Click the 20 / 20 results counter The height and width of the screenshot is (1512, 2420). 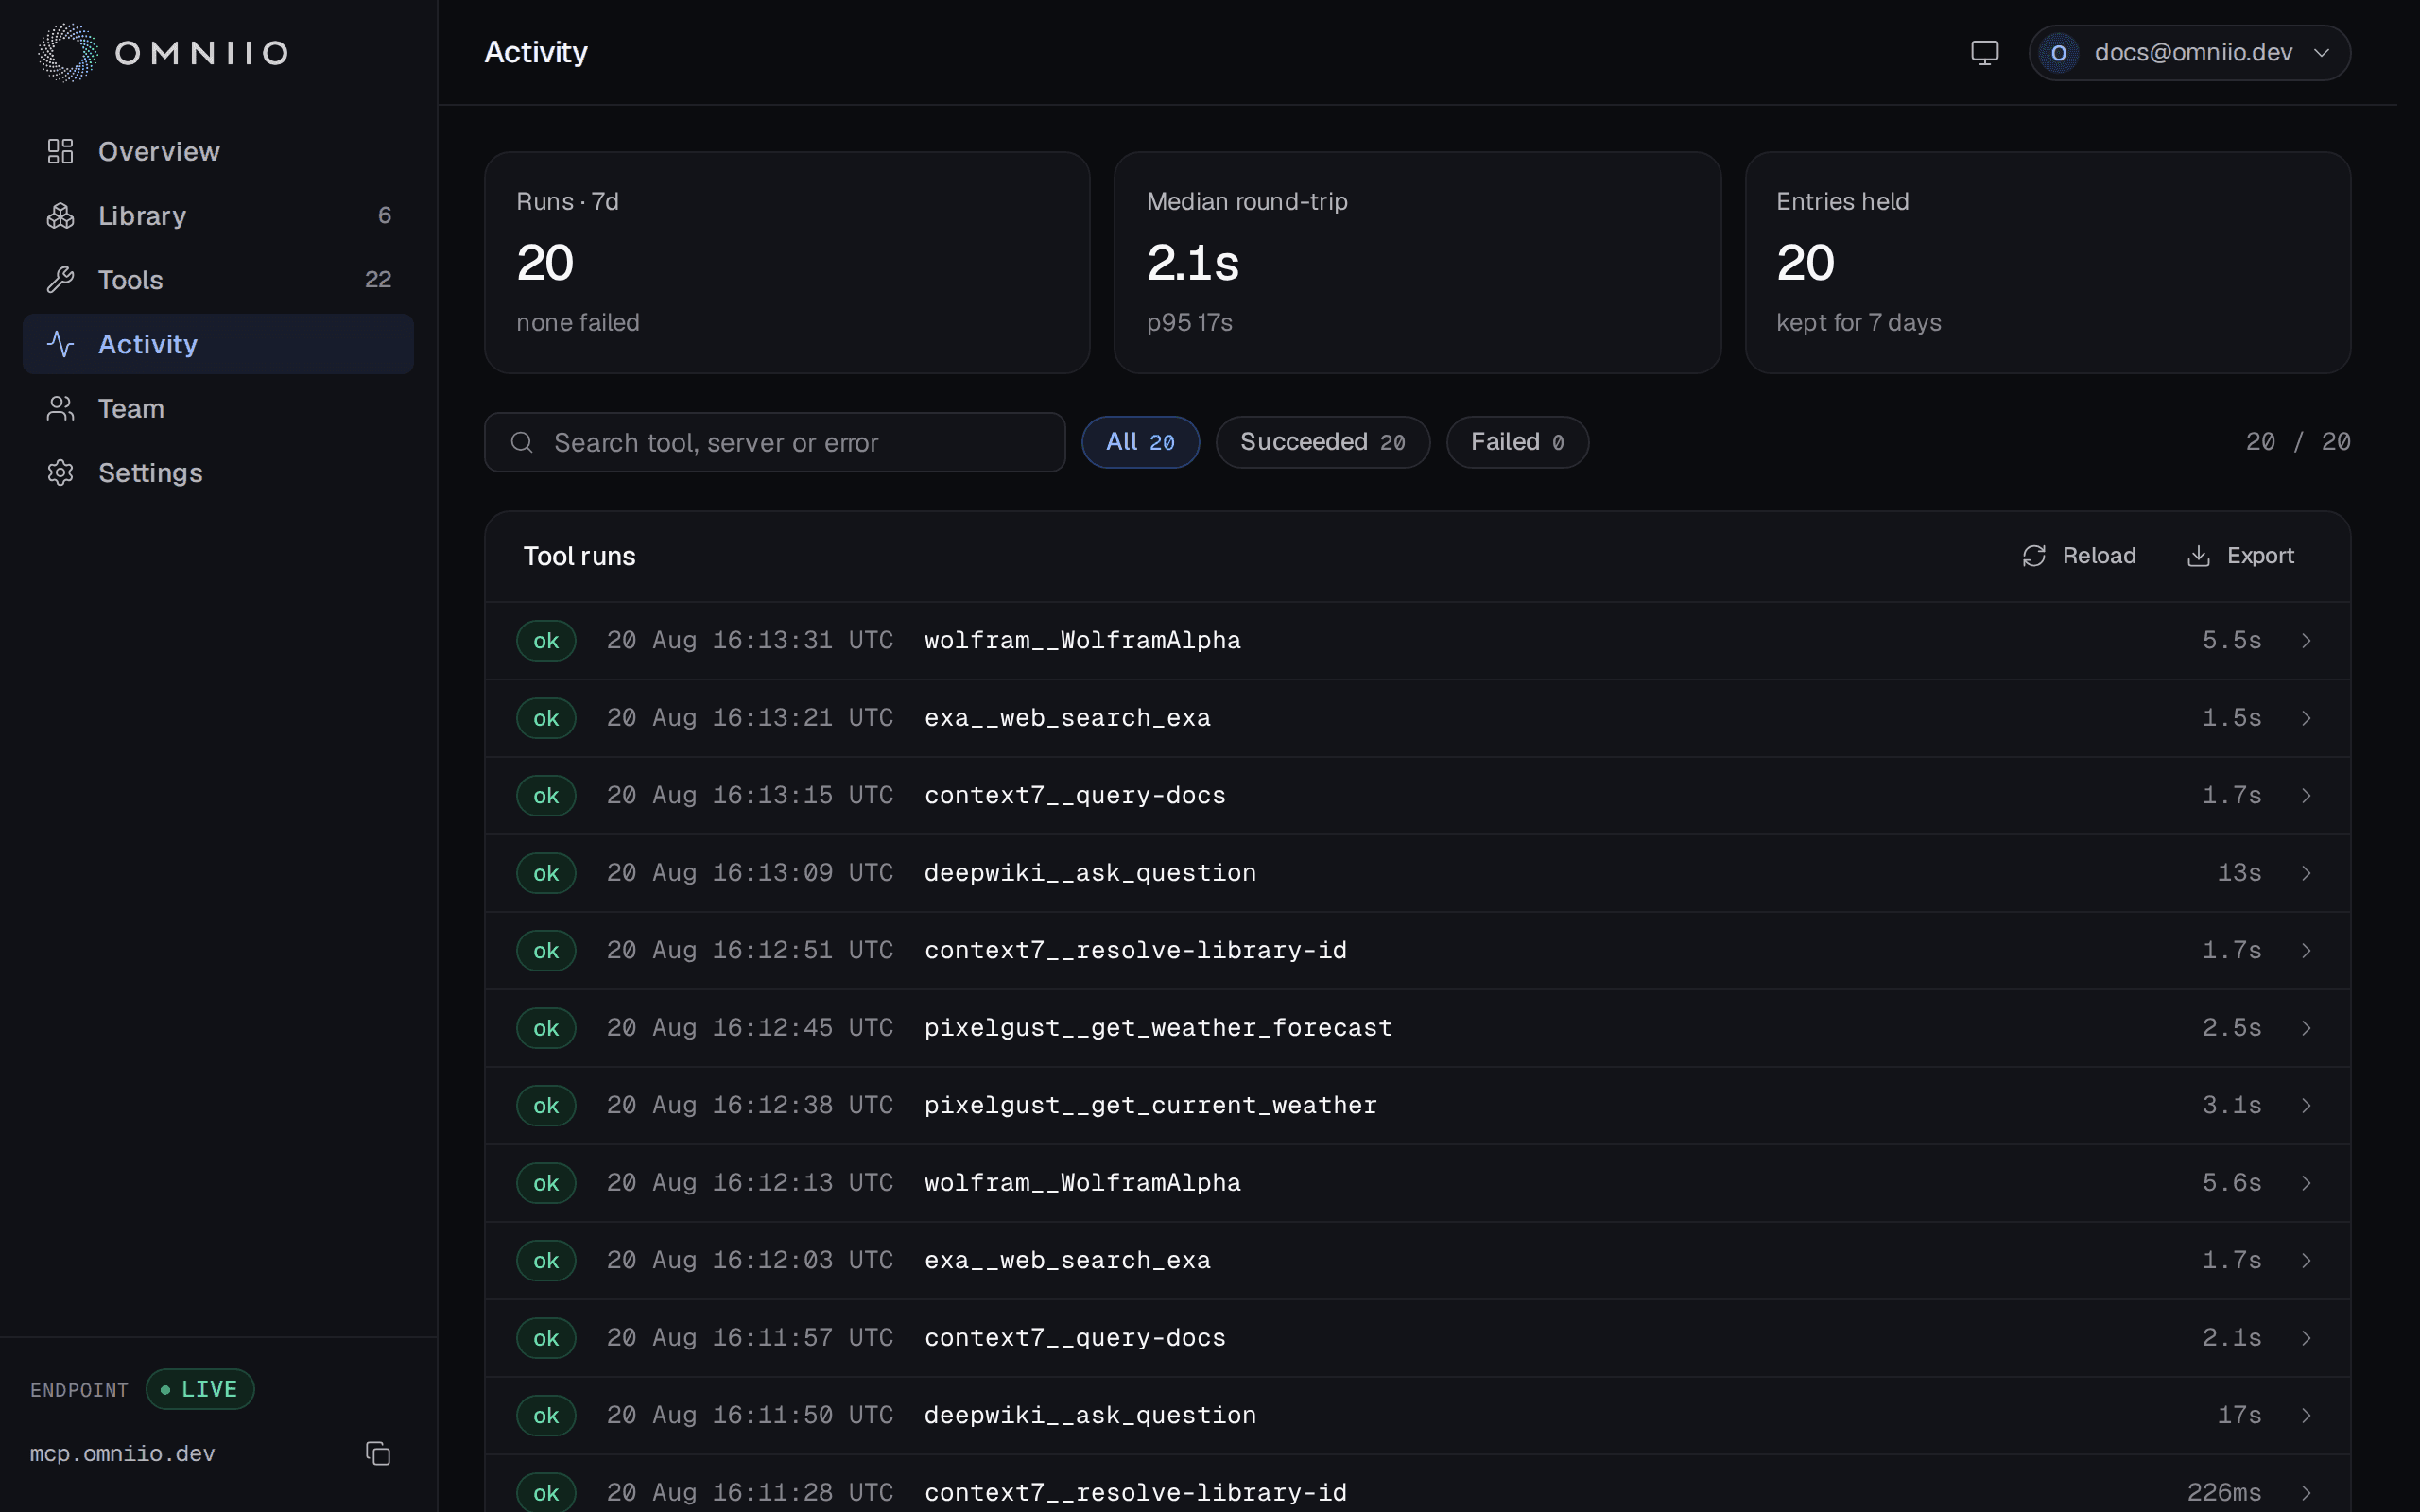coord(2297,442)
